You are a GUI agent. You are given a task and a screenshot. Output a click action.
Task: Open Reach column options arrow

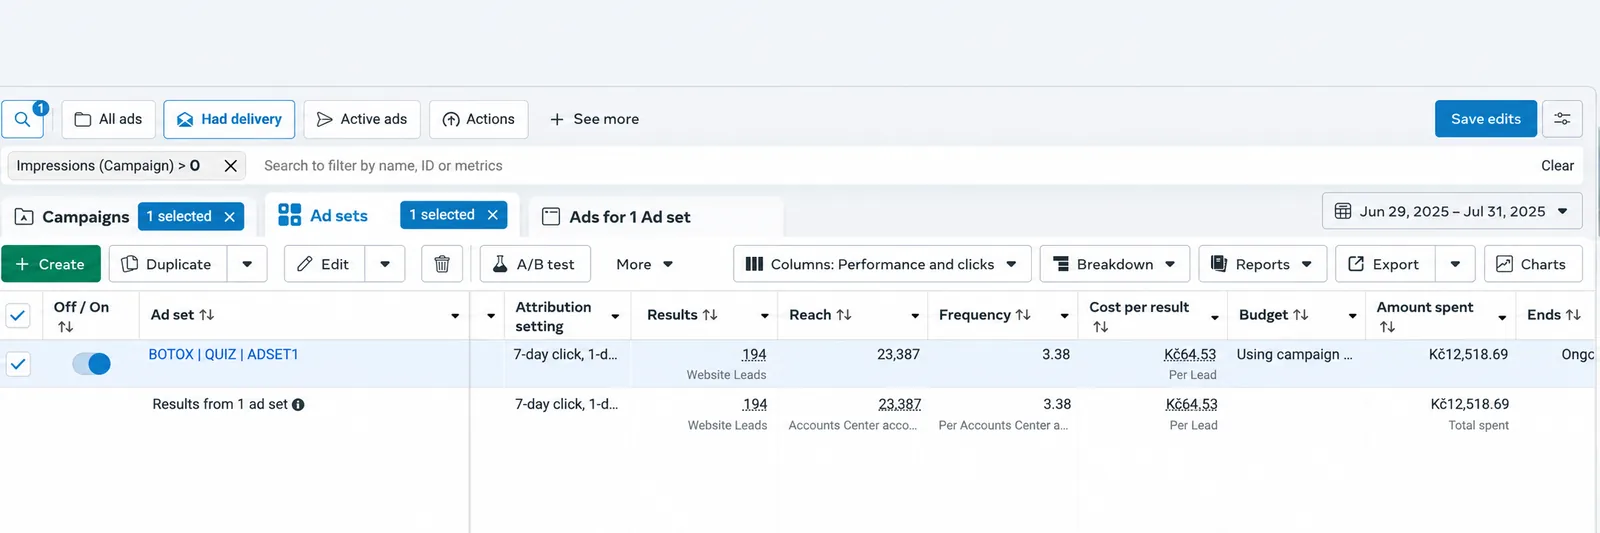[915, 316]
